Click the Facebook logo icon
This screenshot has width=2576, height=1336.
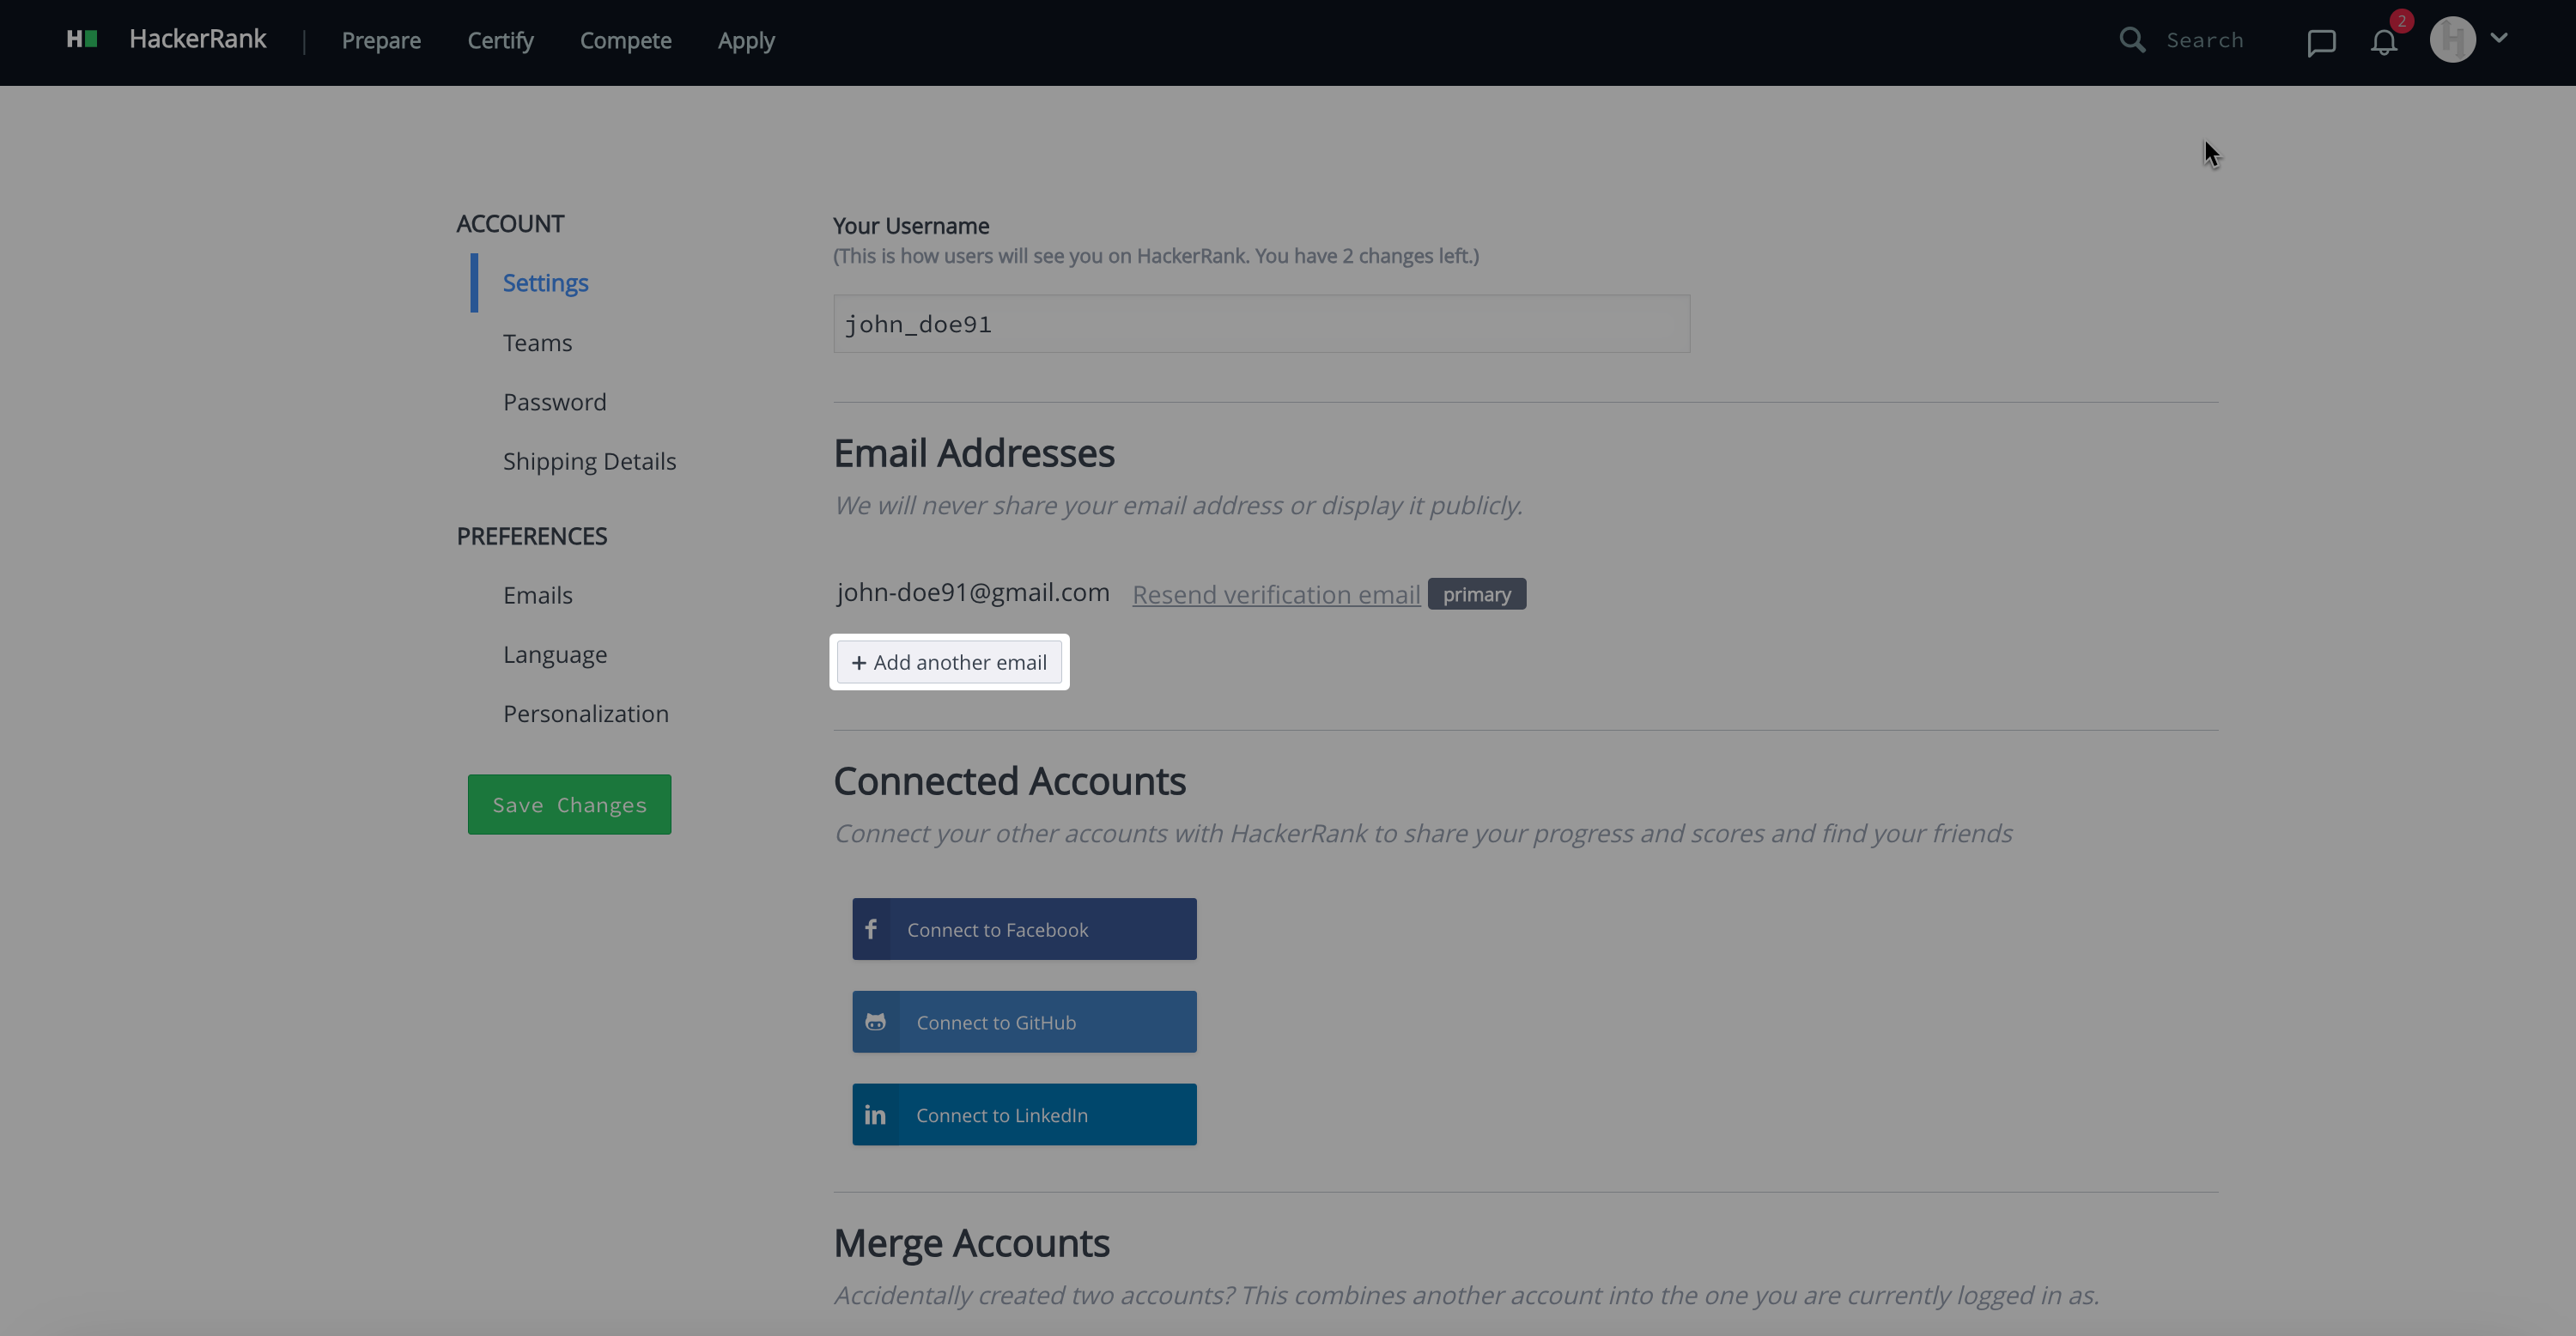coord(871,929)
